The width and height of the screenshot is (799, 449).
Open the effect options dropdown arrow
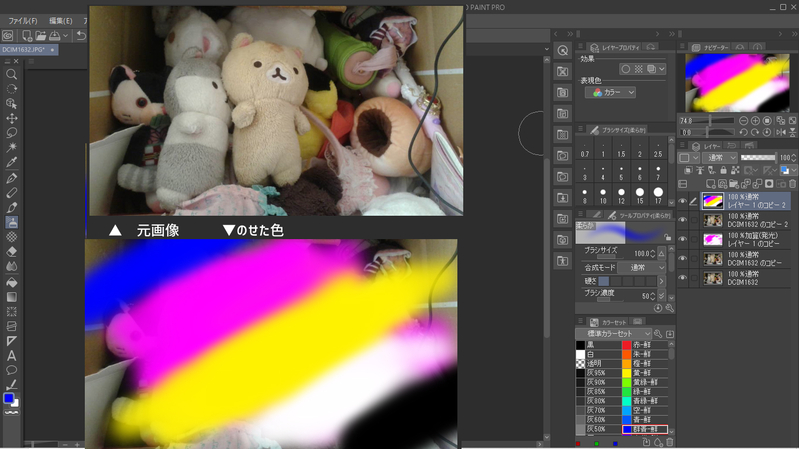662,69
